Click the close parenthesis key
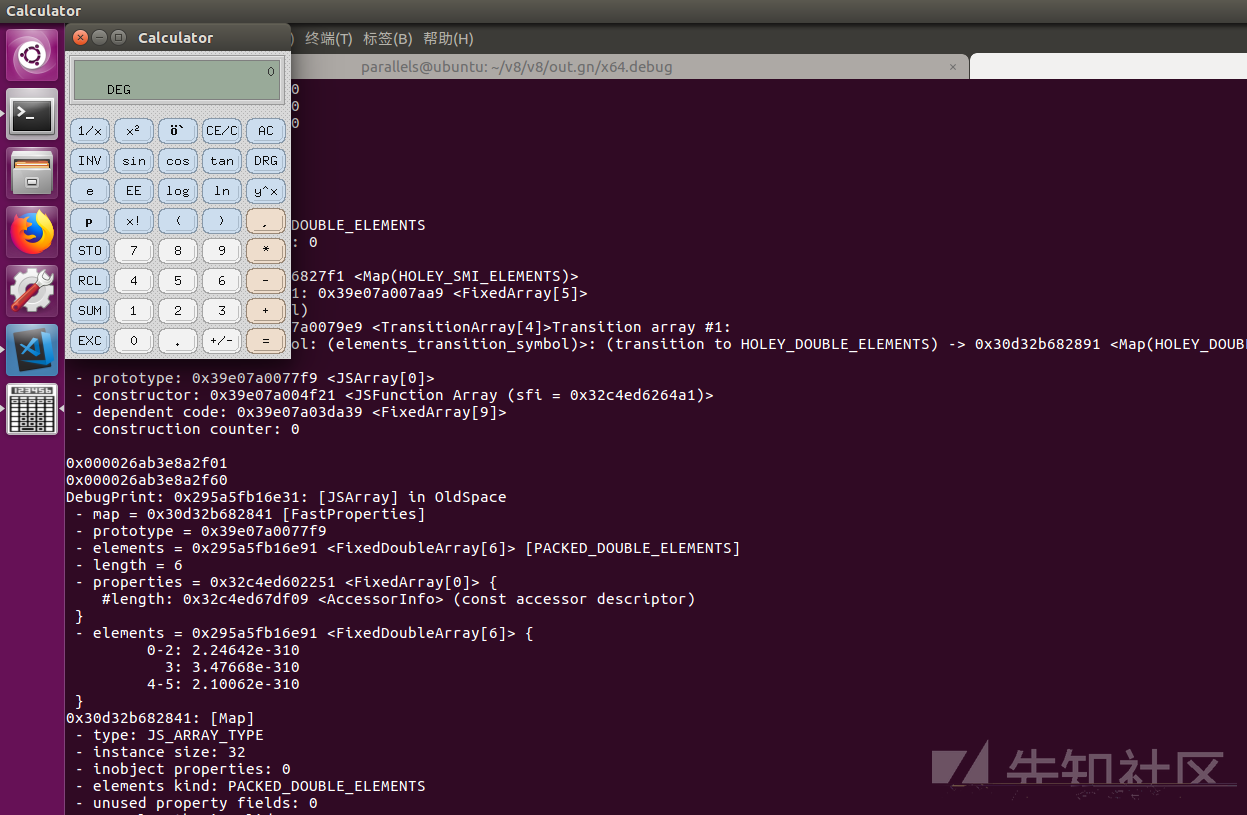This screenshot has width=1247, height=815. (x=222, y=221)
